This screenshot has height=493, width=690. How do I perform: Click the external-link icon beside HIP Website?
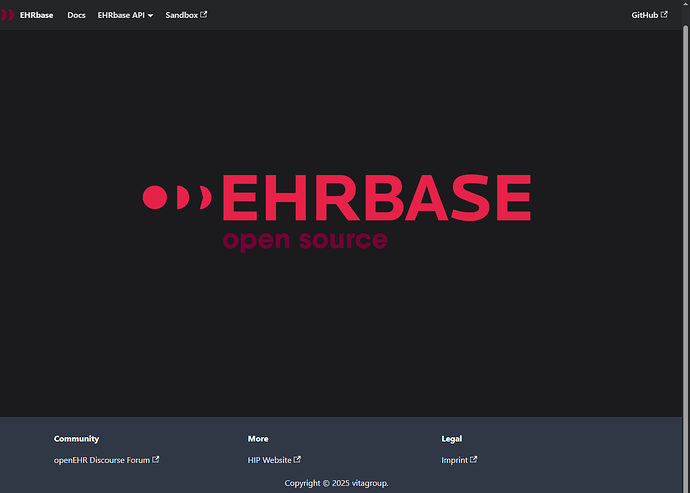(x=297, y=460)
